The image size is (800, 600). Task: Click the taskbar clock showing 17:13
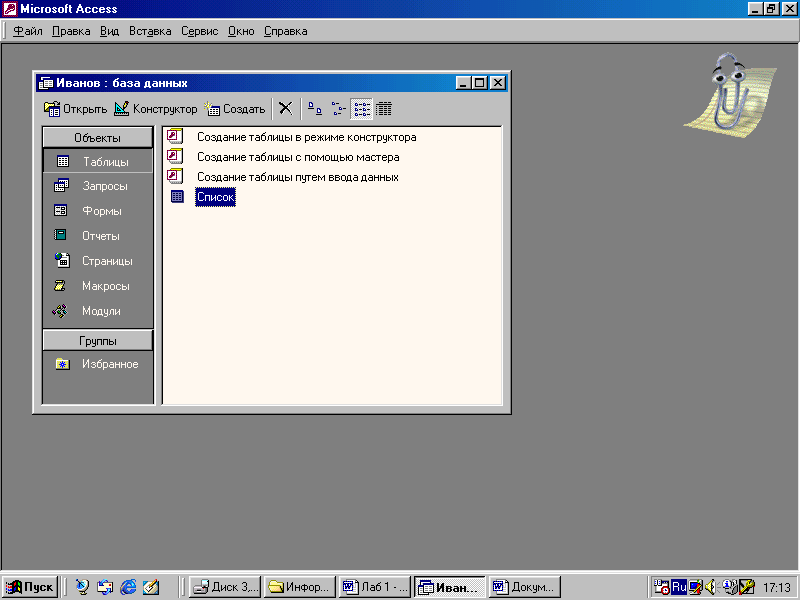(777, 587)
